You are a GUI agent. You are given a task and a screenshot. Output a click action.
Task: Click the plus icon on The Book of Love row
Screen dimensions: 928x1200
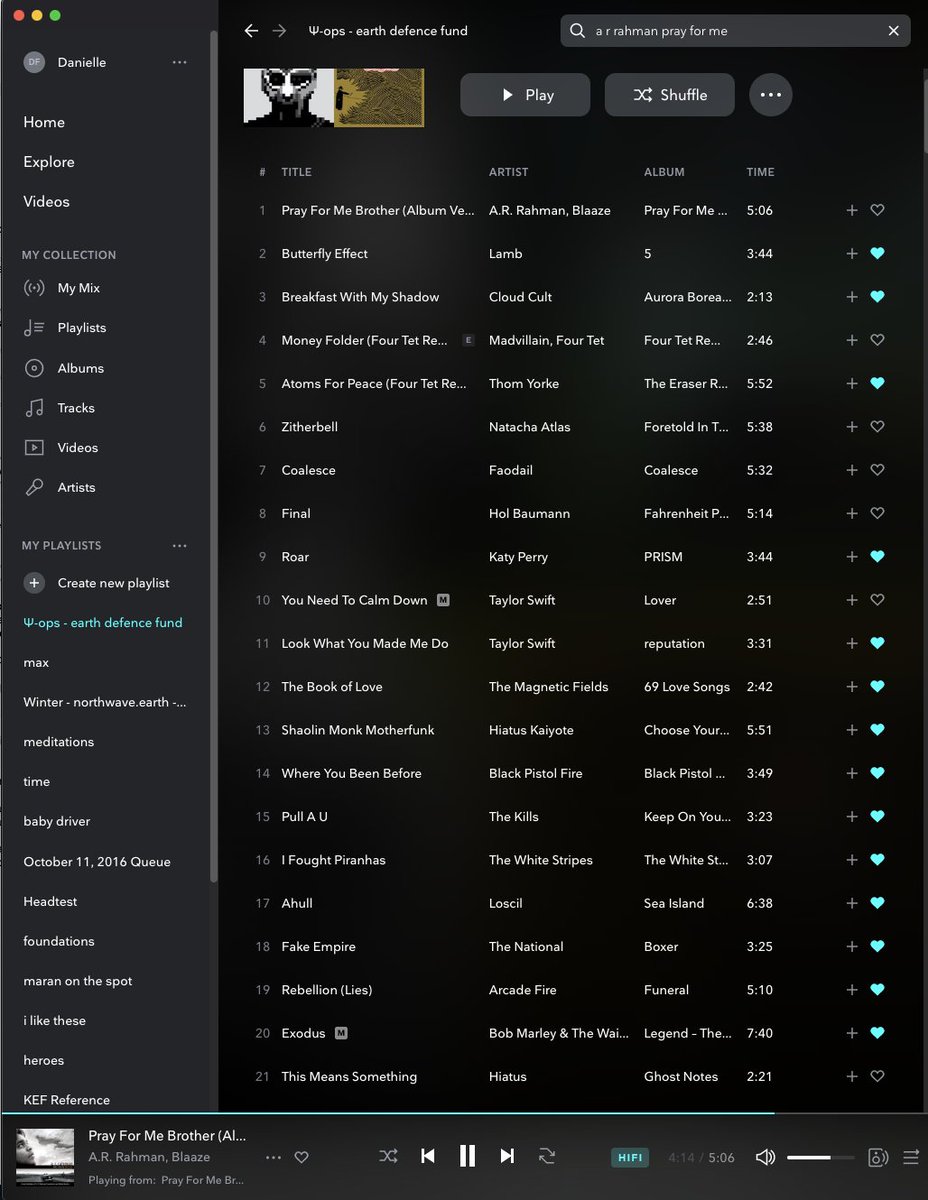pyautogui.click(x=852, y=687)
